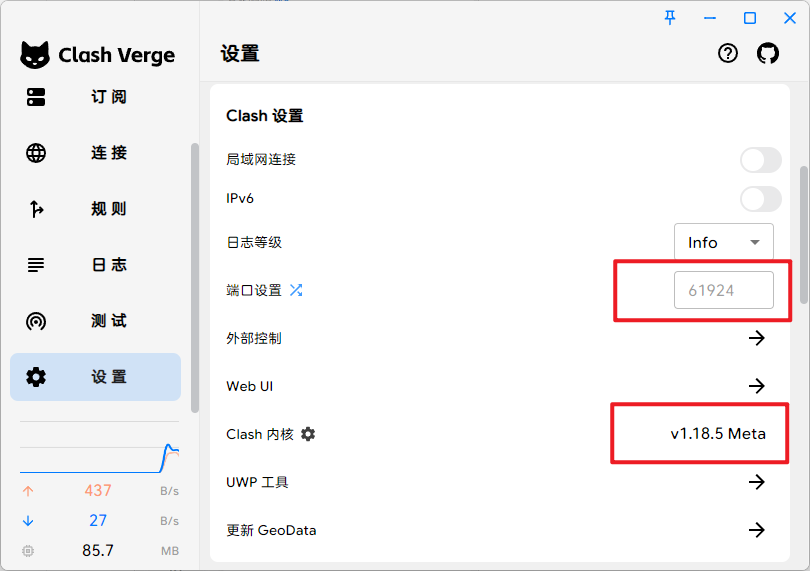
Task: Click the 更新 GeoData arrow button
Action: coord(757,530)
